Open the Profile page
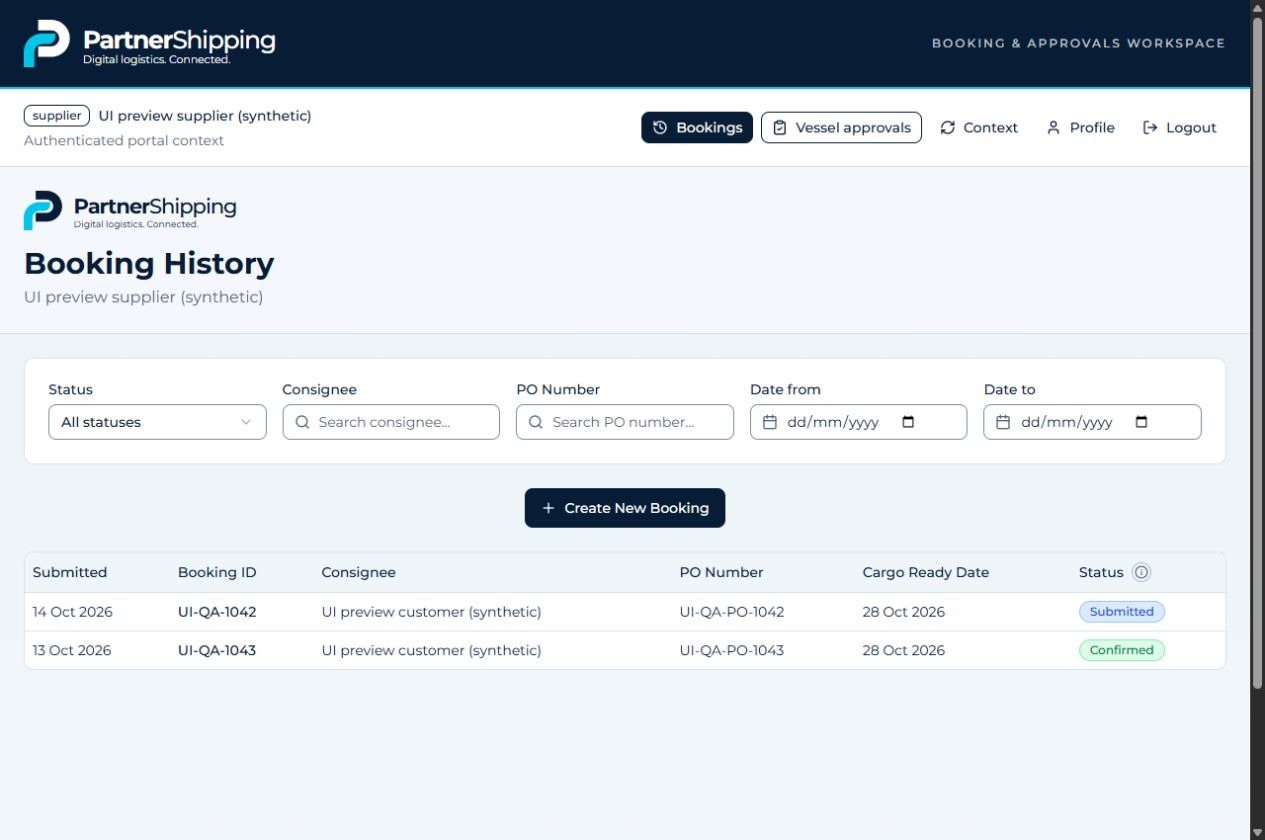Viewport: 1265px width, 840px height. (x=1080, y=128)
